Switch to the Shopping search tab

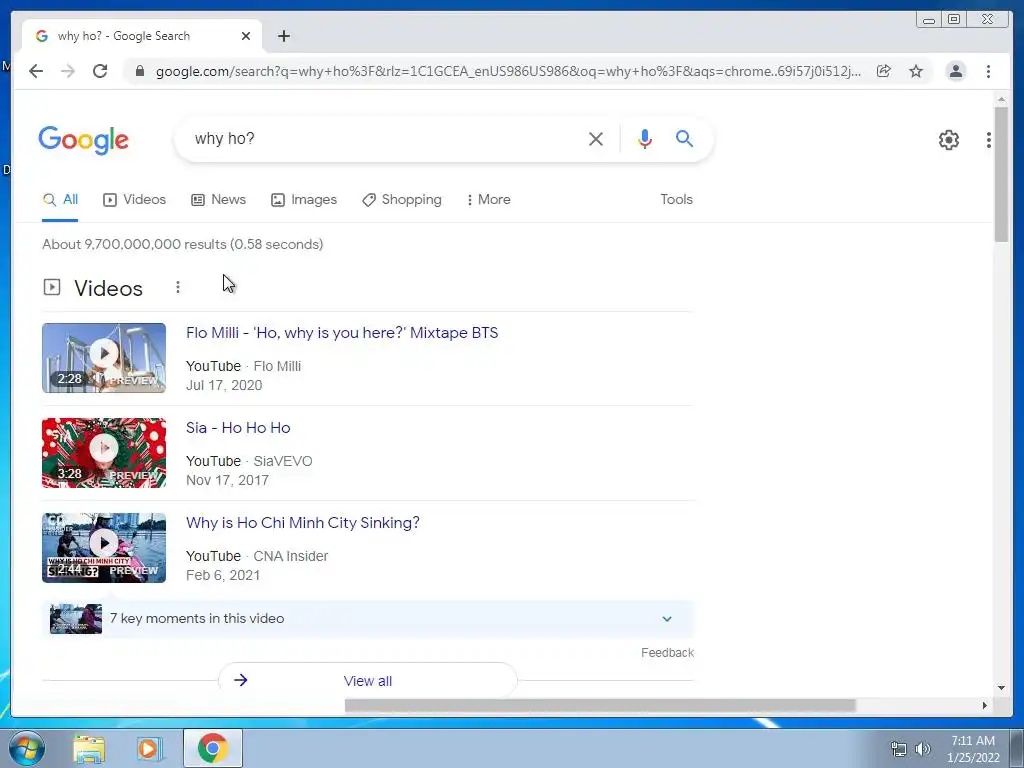point(402,200)
